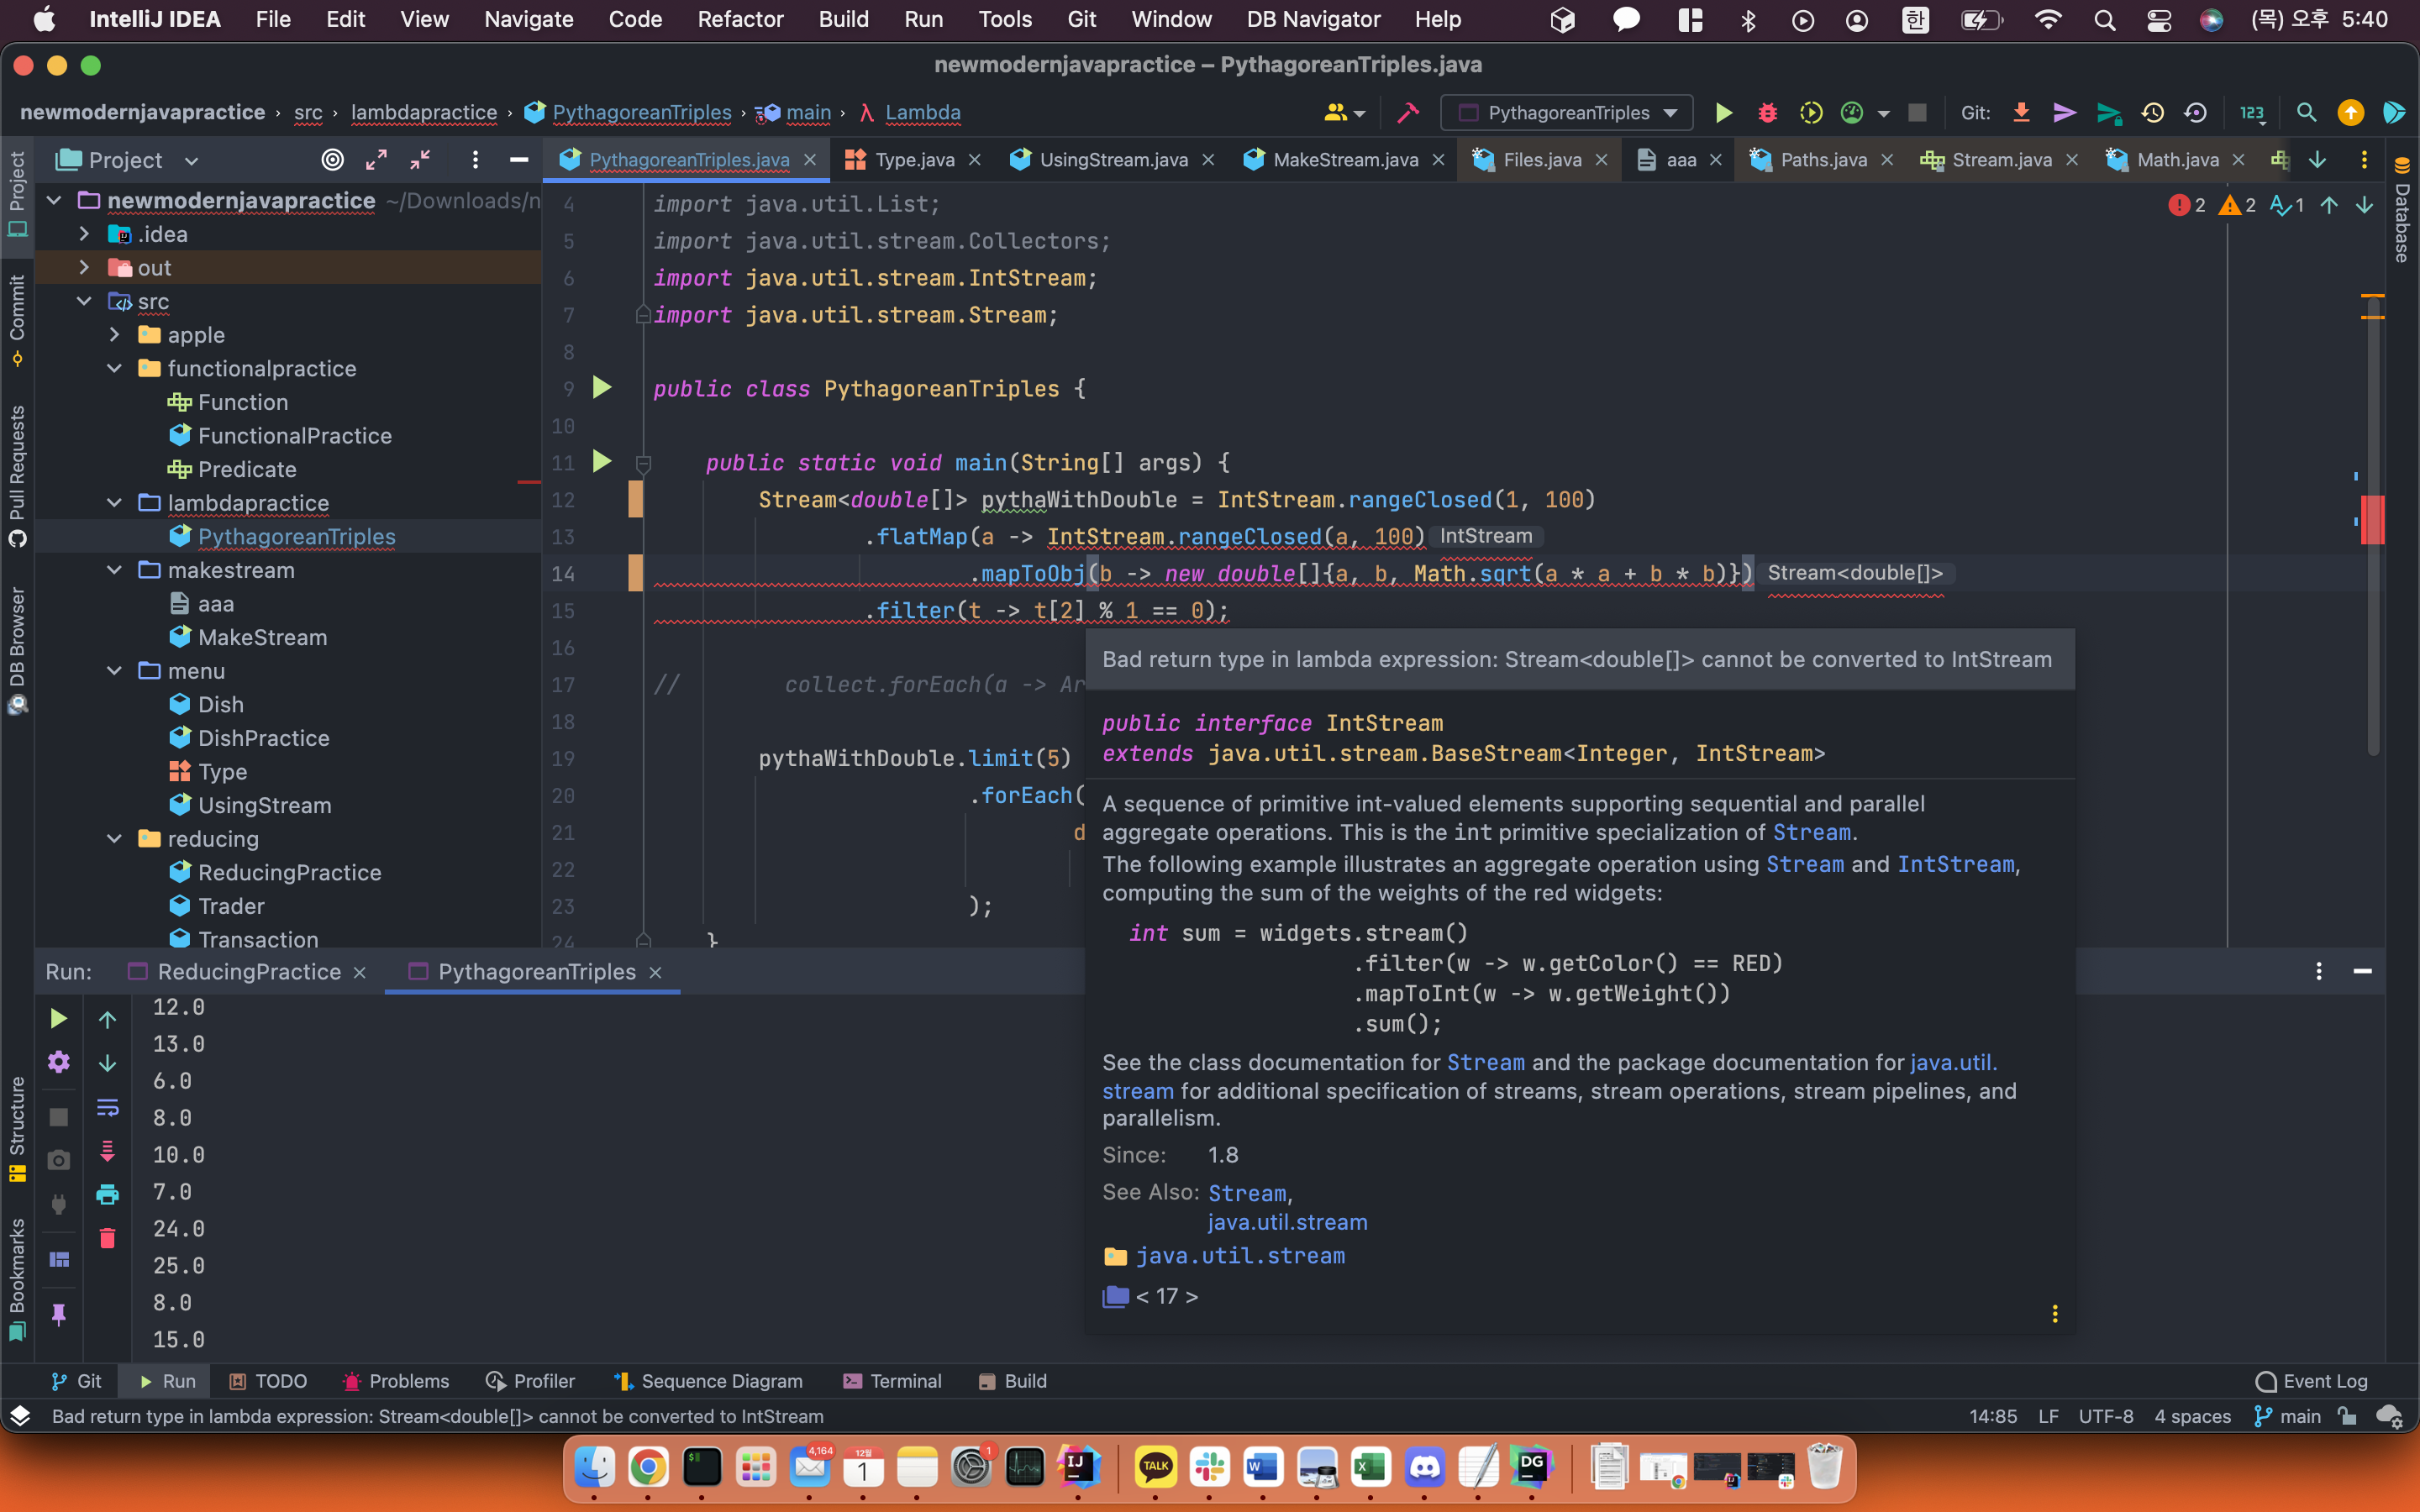Image resolution: width=2420 pixels, height=1512 pixels.
Task: Toggle pin tab in Run panel
Action: click(x=58, y=1314)
